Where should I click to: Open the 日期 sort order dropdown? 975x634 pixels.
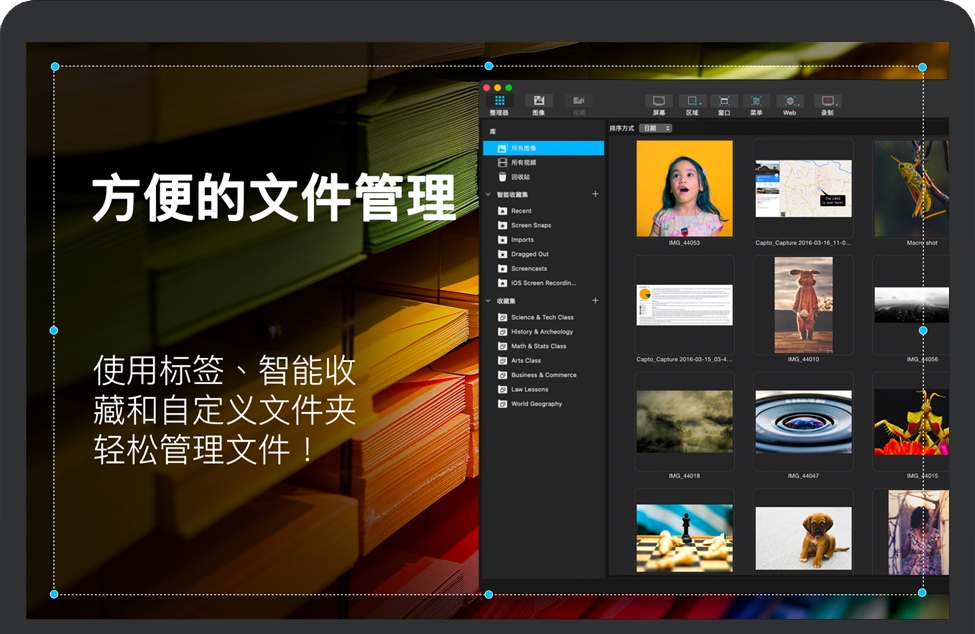click(x=655, y=128)
